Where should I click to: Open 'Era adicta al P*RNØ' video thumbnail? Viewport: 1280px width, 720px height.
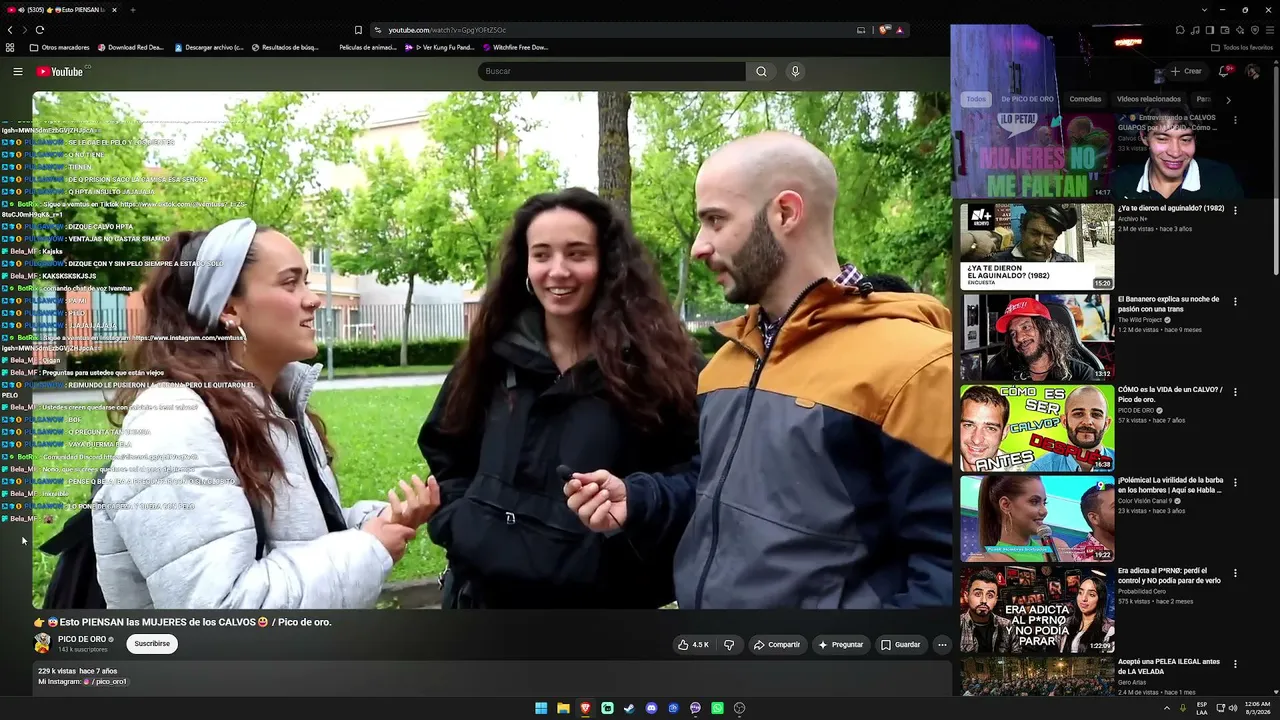tap(1037, 609)
